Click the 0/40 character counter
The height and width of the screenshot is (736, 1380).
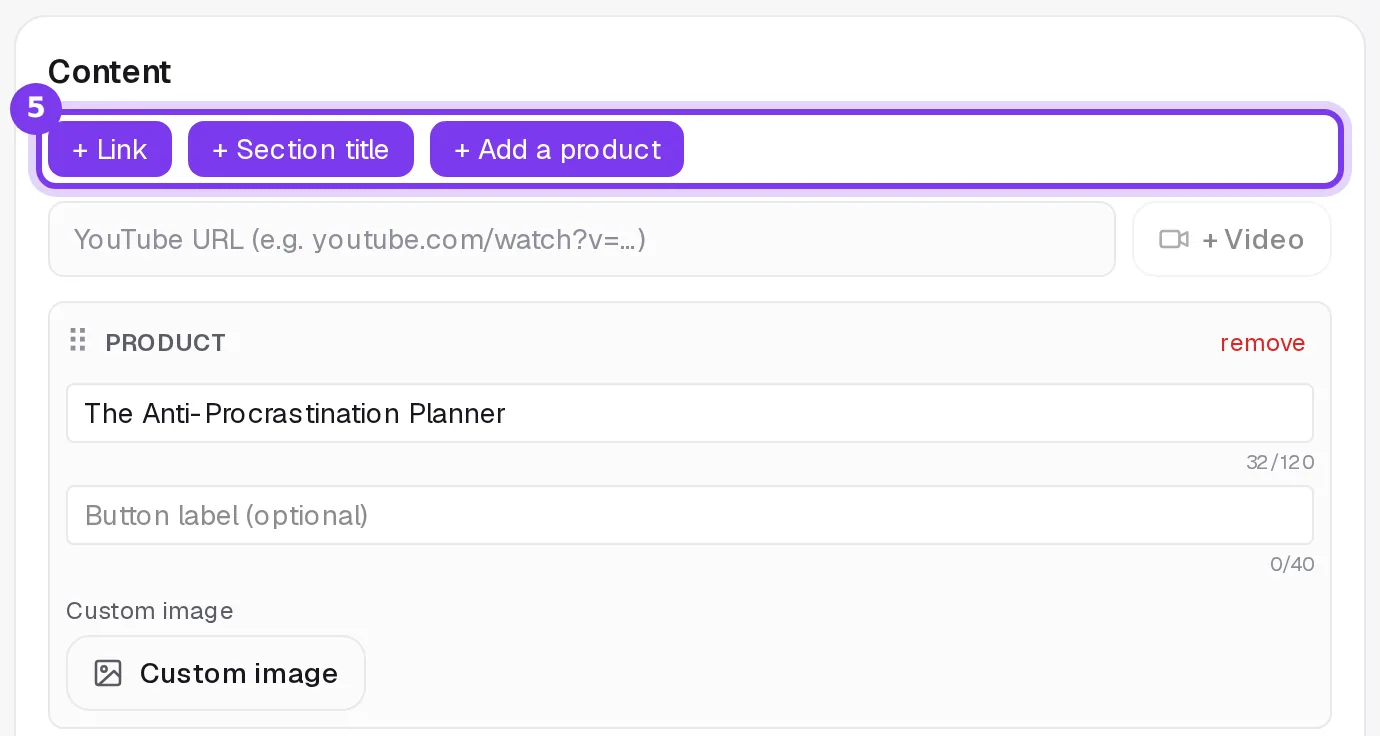pos(1292,565)
